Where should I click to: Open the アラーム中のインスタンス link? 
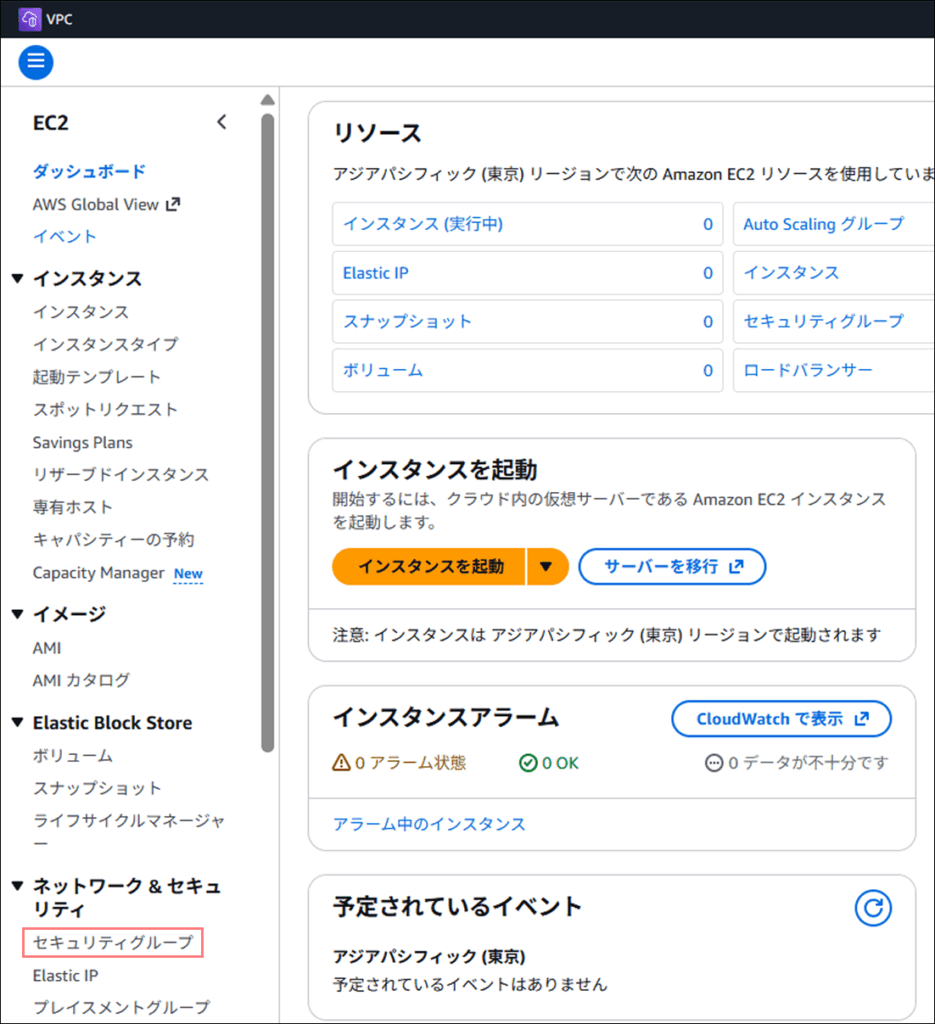429,824
